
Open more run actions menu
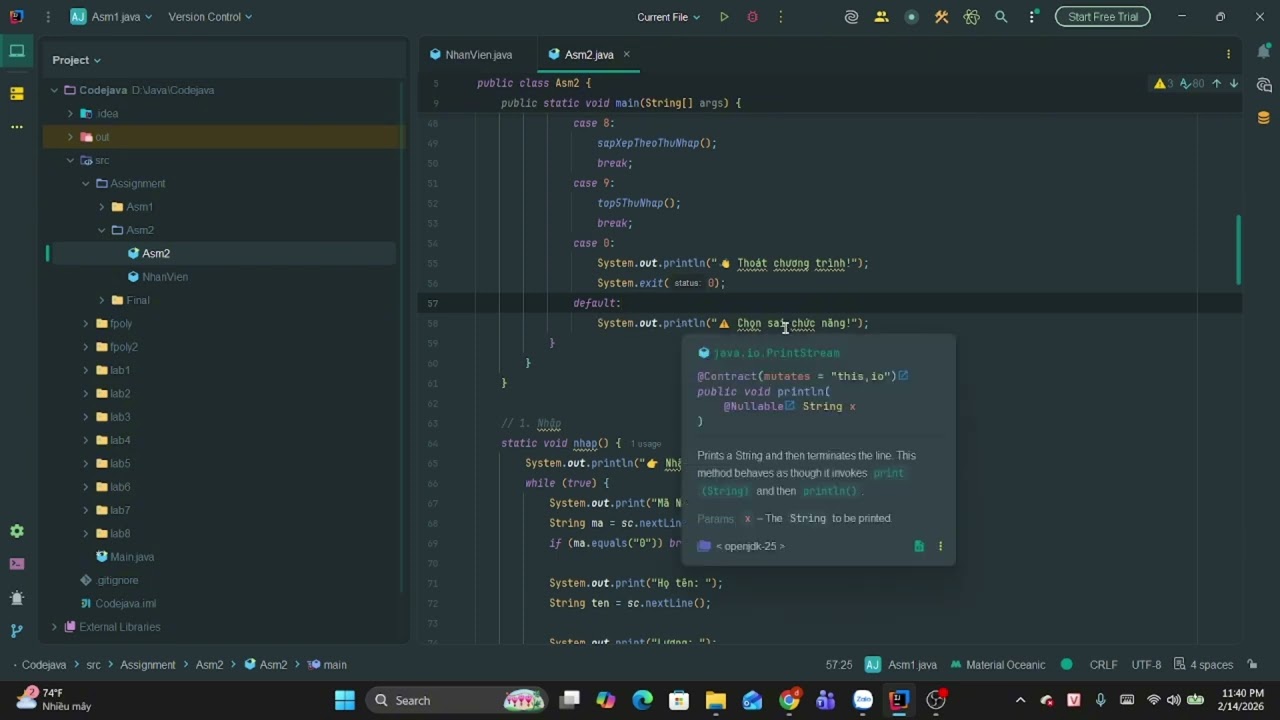point(780,17)
